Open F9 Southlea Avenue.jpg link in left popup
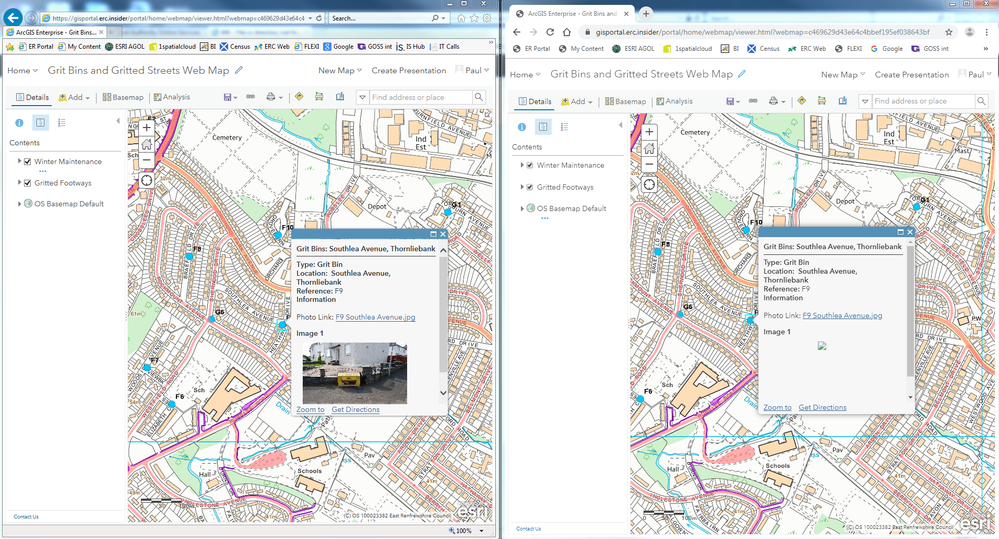 click(x=375, y=317)
